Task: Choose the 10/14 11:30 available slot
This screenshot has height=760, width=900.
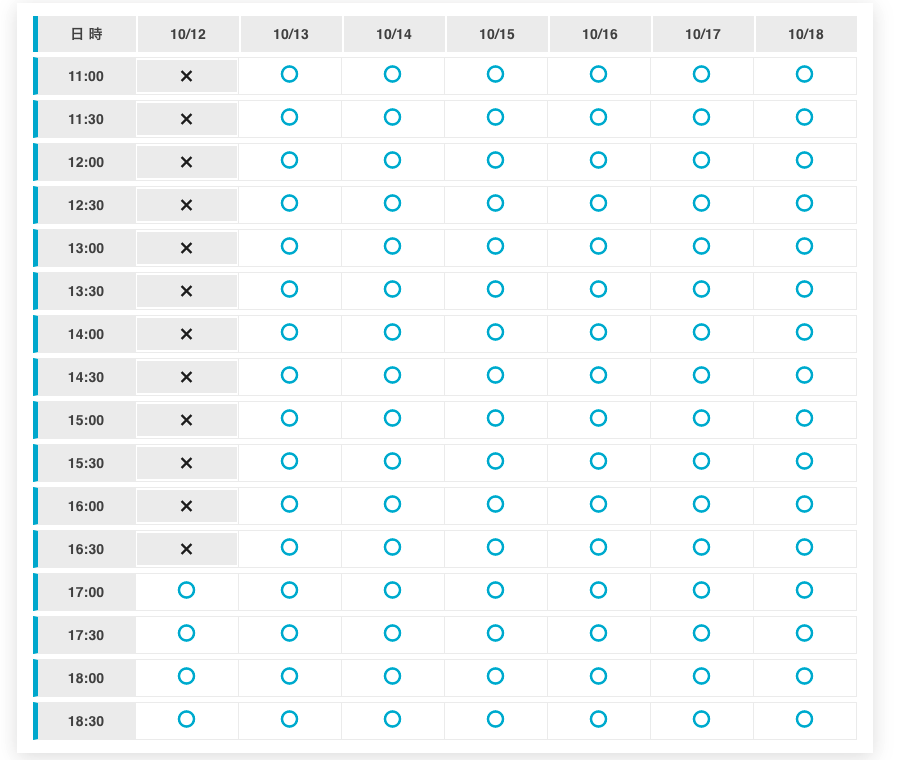Action: [x=393, y=117]
